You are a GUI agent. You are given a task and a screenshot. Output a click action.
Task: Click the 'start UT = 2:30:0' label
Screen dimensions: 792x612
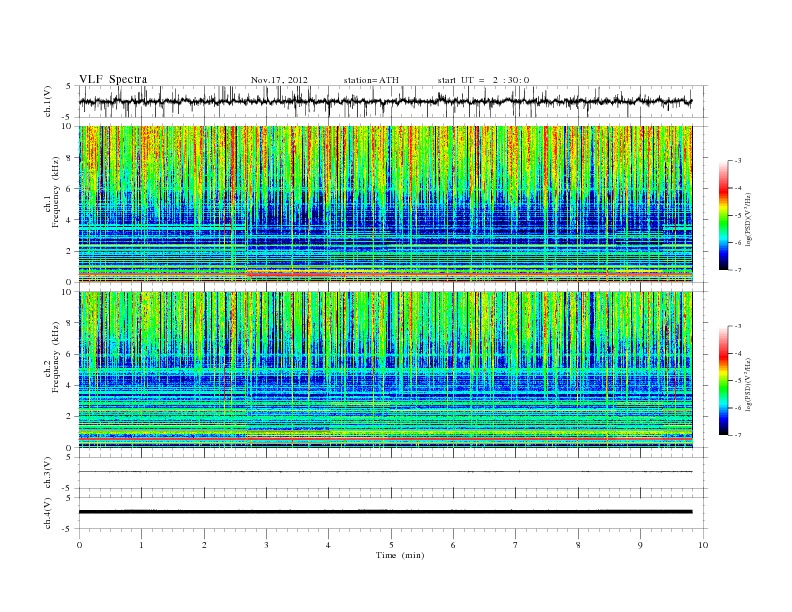pyautogui.click(x=483, y=80)
